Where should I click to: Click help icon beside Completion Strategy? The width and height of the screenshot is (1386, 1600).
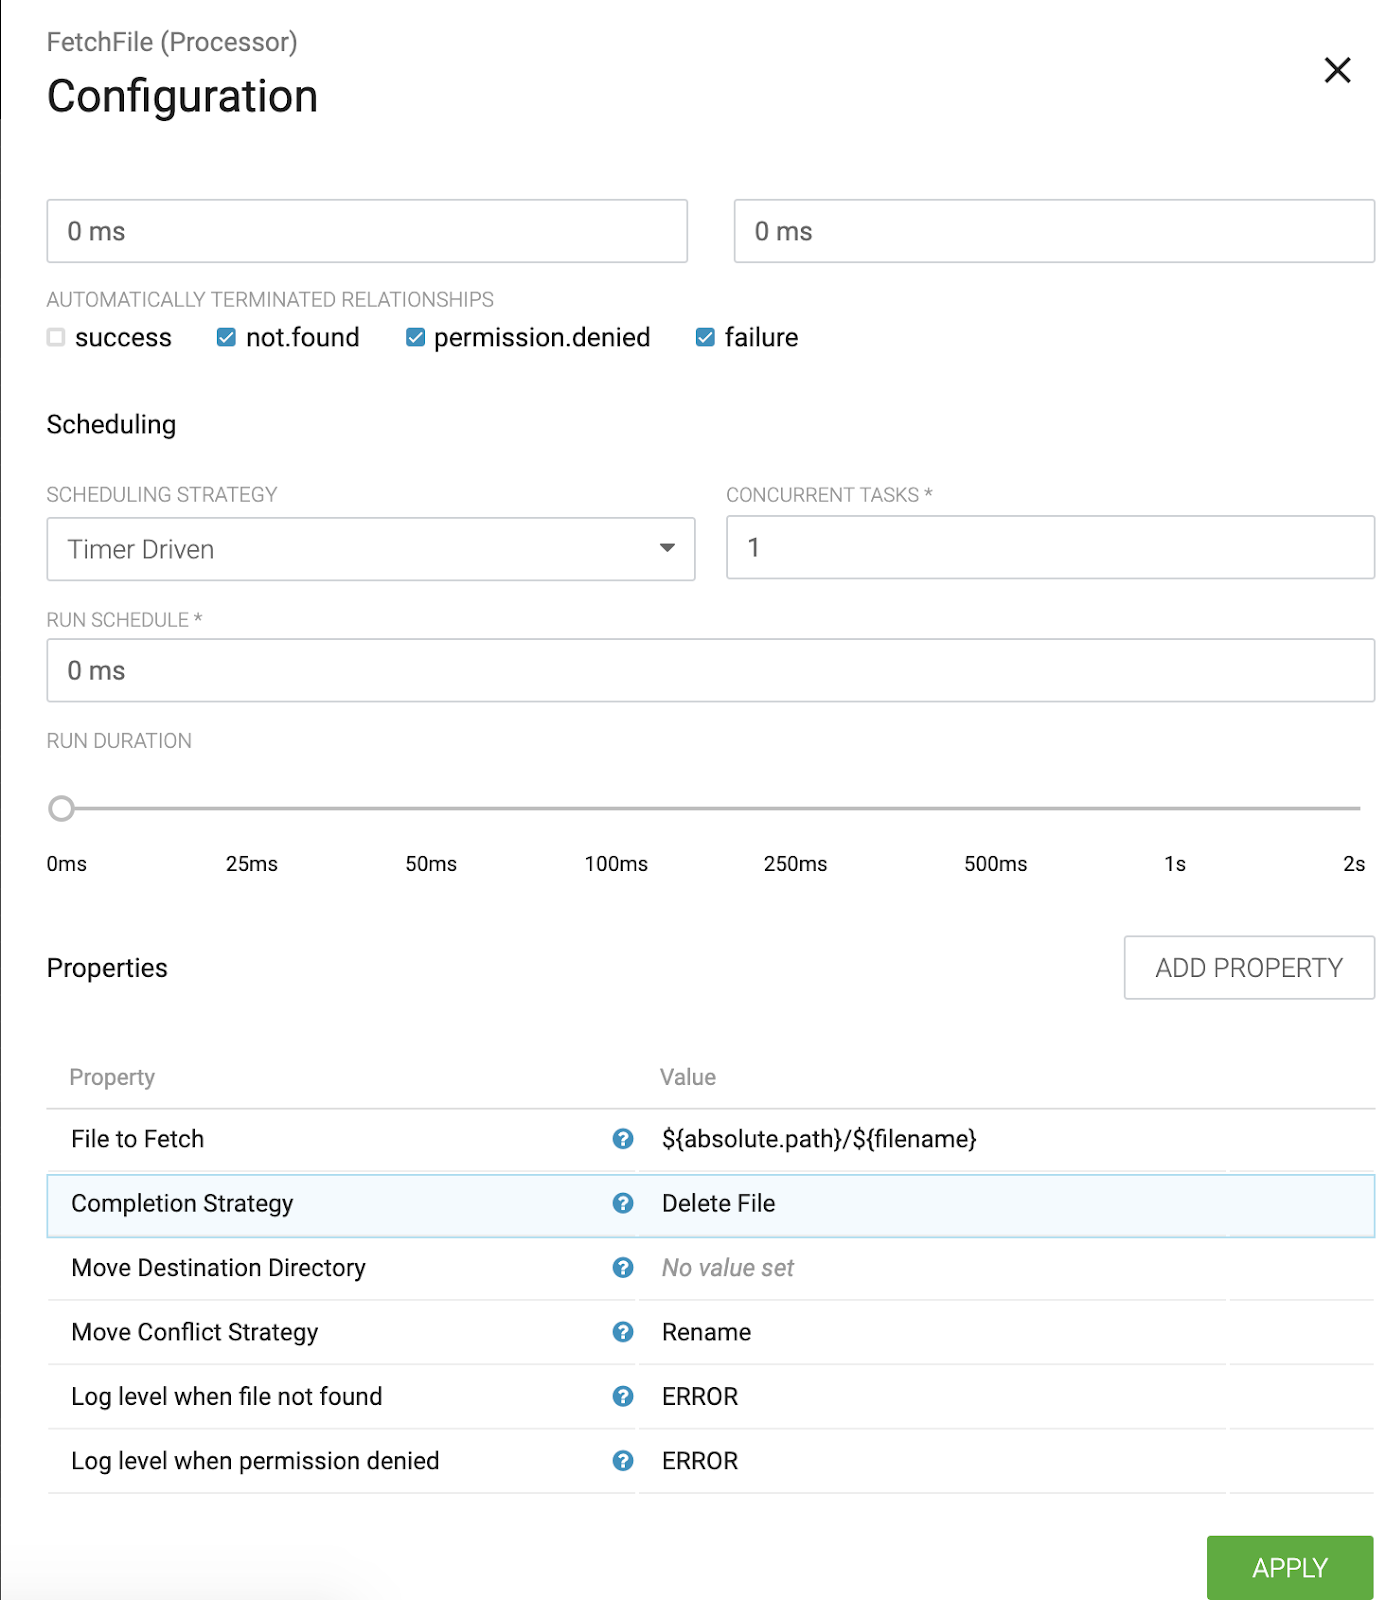[623, 1203]
